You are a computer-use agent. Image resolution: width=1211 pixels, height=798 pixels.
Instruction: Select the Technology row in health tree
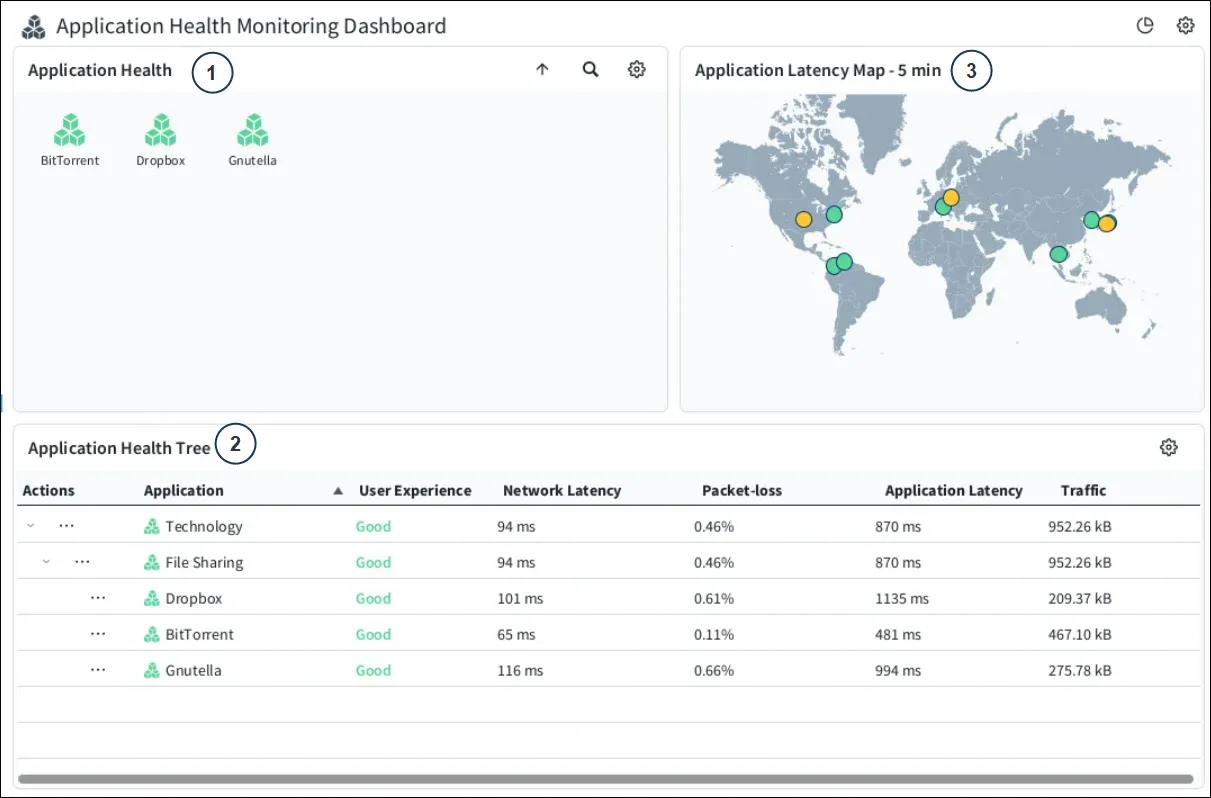pyautogui.click(x=204, y=527)
